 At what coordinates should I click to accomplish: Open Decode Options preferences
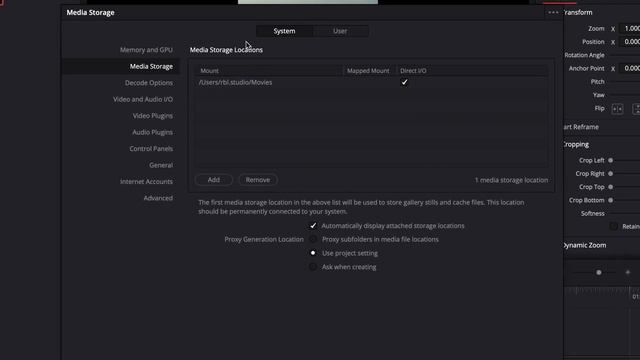point(149,83)
